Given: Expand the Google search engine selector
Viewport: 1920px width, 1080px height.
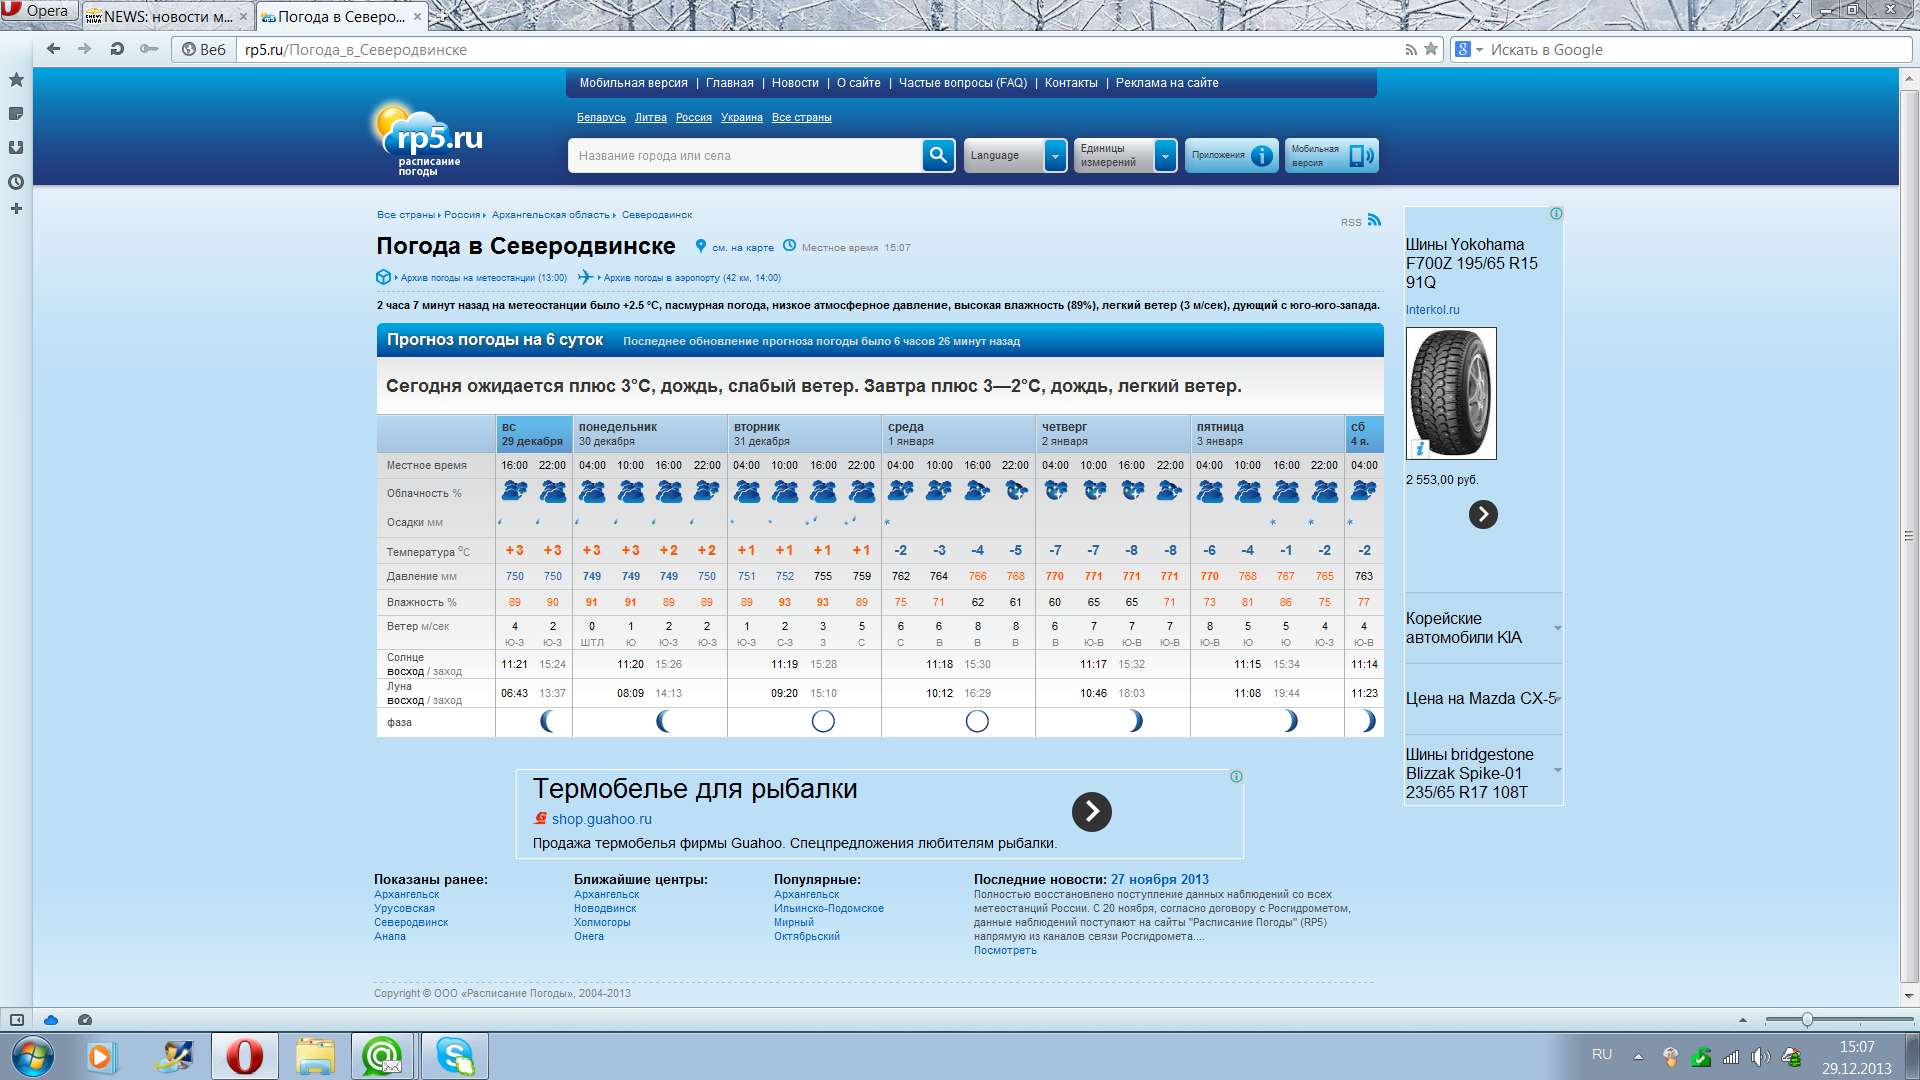Looking at the screenshot, I should click(1468, 49).
